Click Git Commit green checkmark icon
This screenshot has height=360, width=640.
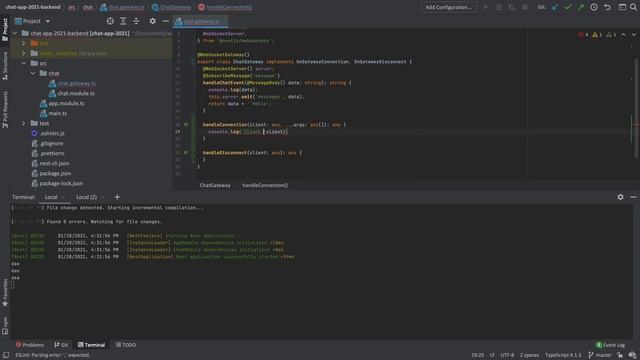coord(568,7)
